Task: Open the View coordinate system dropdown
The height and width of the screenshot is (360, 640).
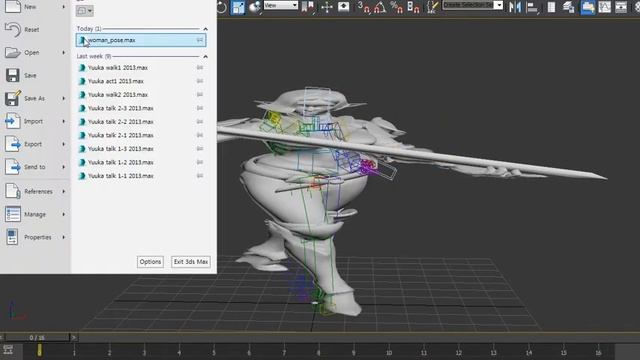Action: 281,5
